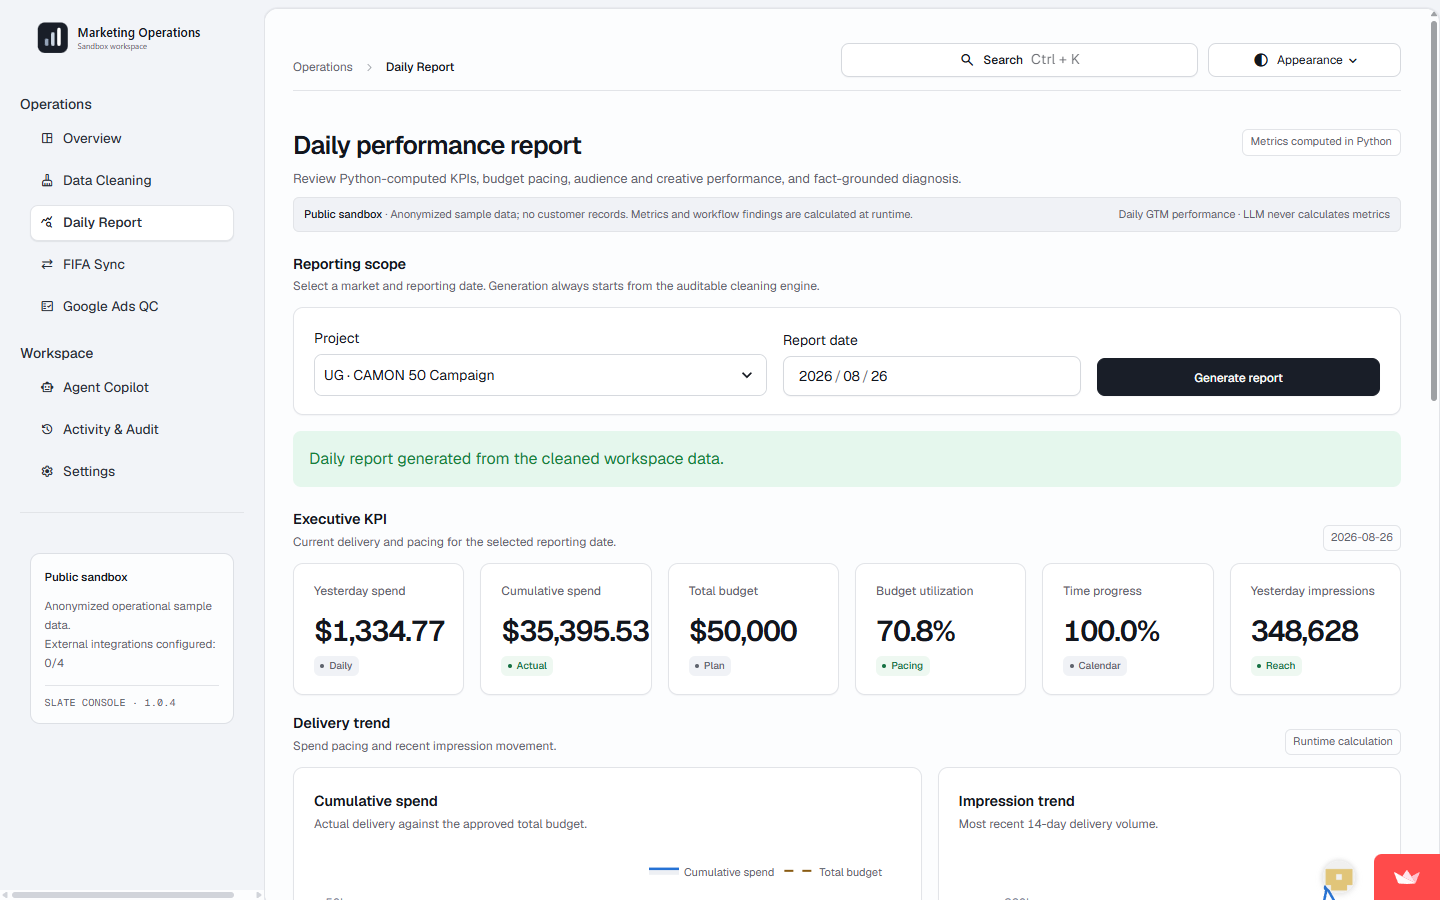Open Activity & Audit page

[x=132, y=429]
